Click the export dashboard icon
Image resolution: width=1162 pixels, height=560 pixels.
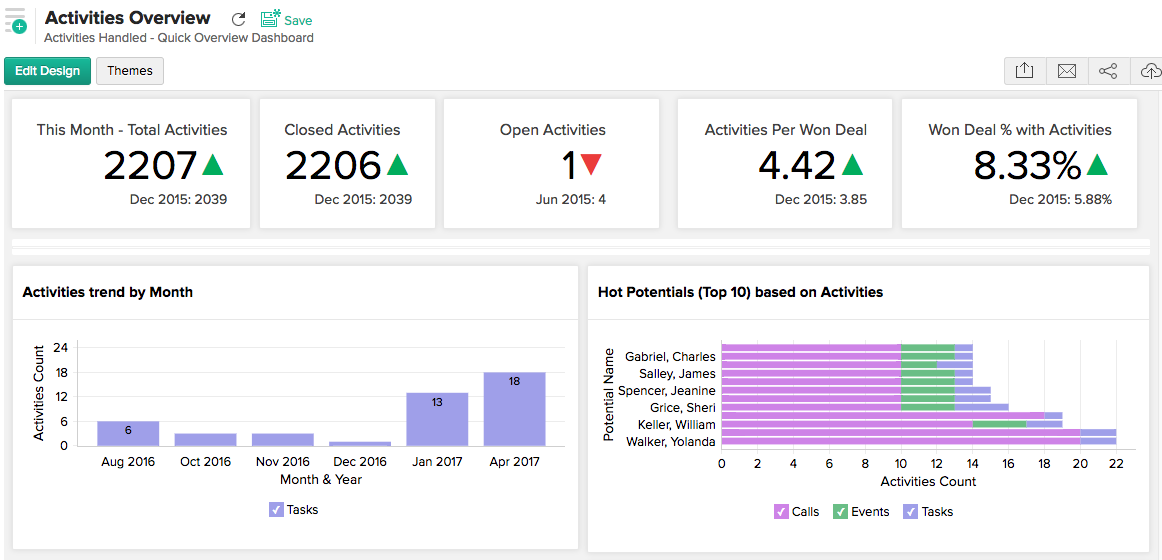click(x=1024, y=71)
